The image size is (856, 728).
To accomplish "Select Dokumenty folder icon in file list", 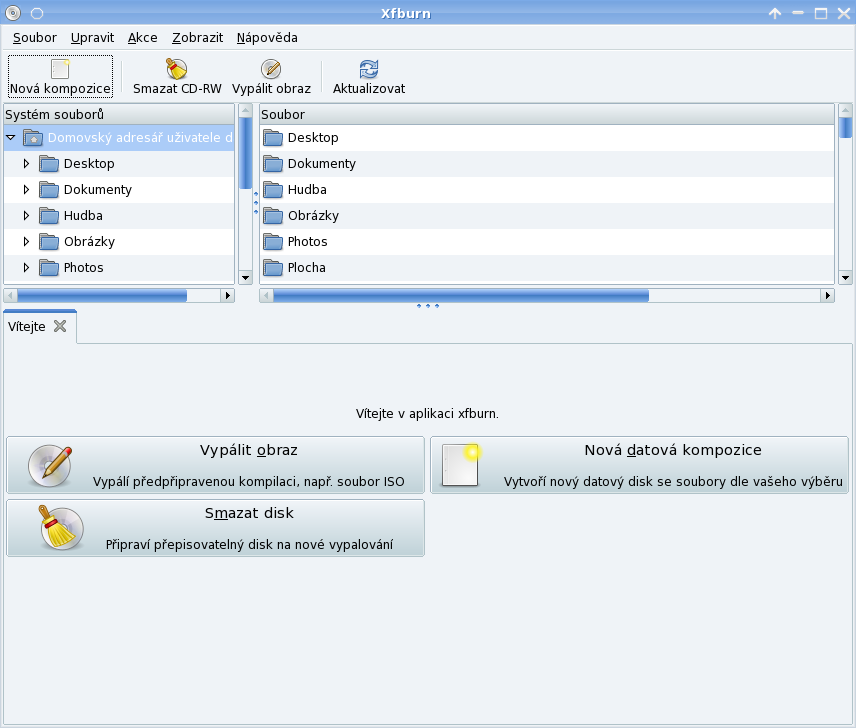I will (x=273, y=163).
